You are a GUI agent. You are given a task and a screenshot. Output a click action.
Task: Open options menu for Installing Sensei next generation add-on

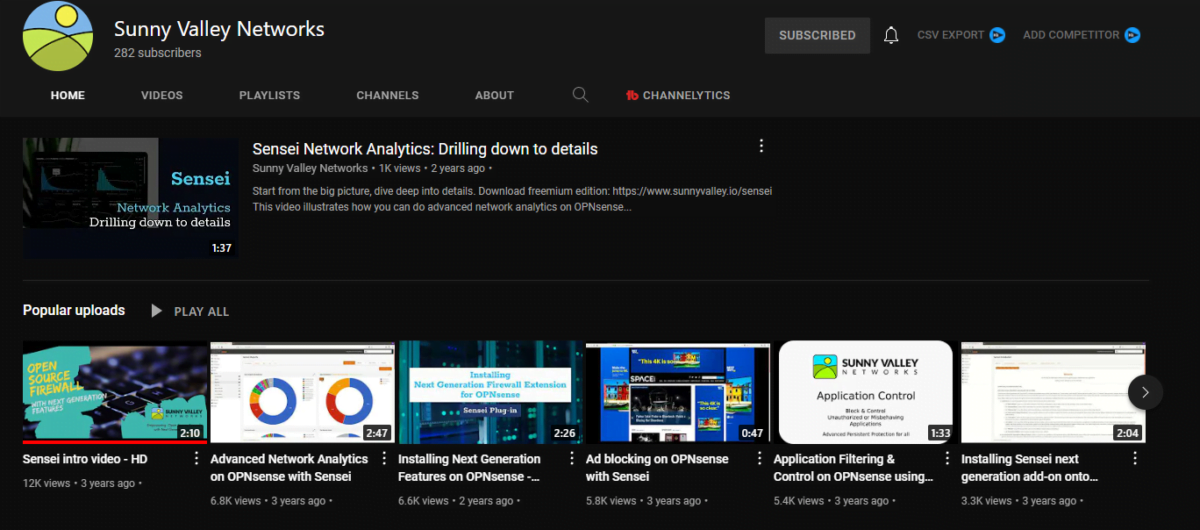pyautogui.click(x=1135, y=459)
